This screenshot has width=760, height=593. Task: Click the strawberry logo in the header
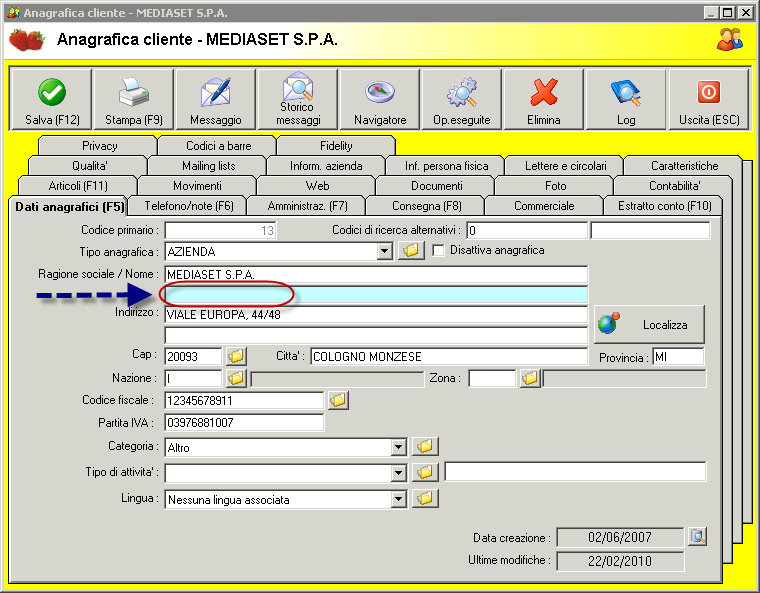tap(27, 40)
